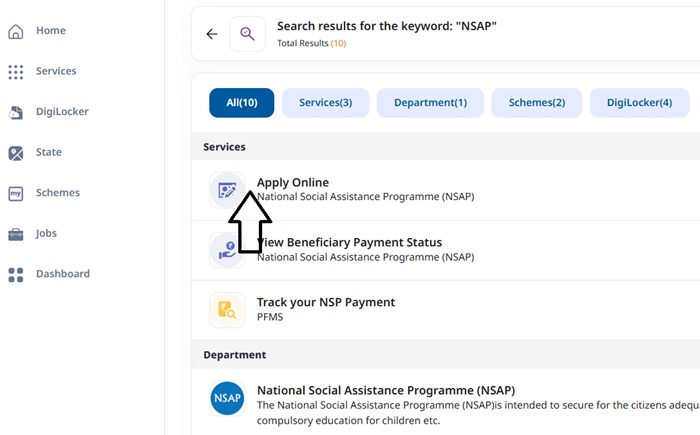700x435 pixels.
Task: Click NSAP subtitle under Apply Online
Action: (x=366, y=197)
